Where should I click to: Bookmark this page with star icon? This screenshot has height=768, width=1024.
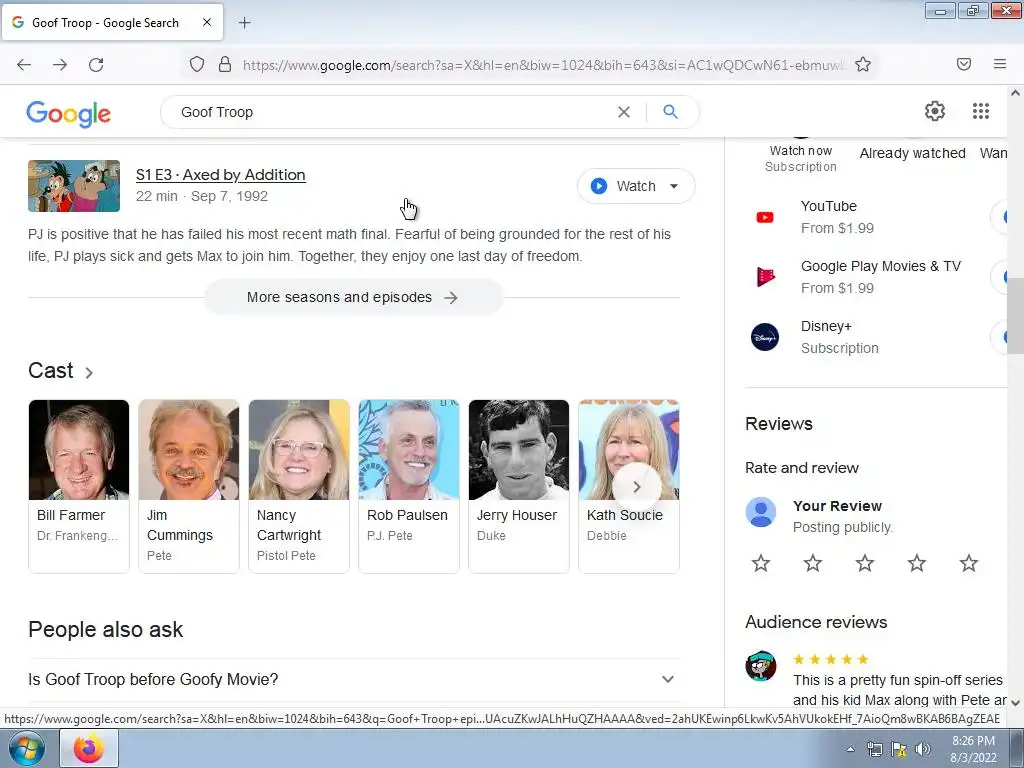863,64
